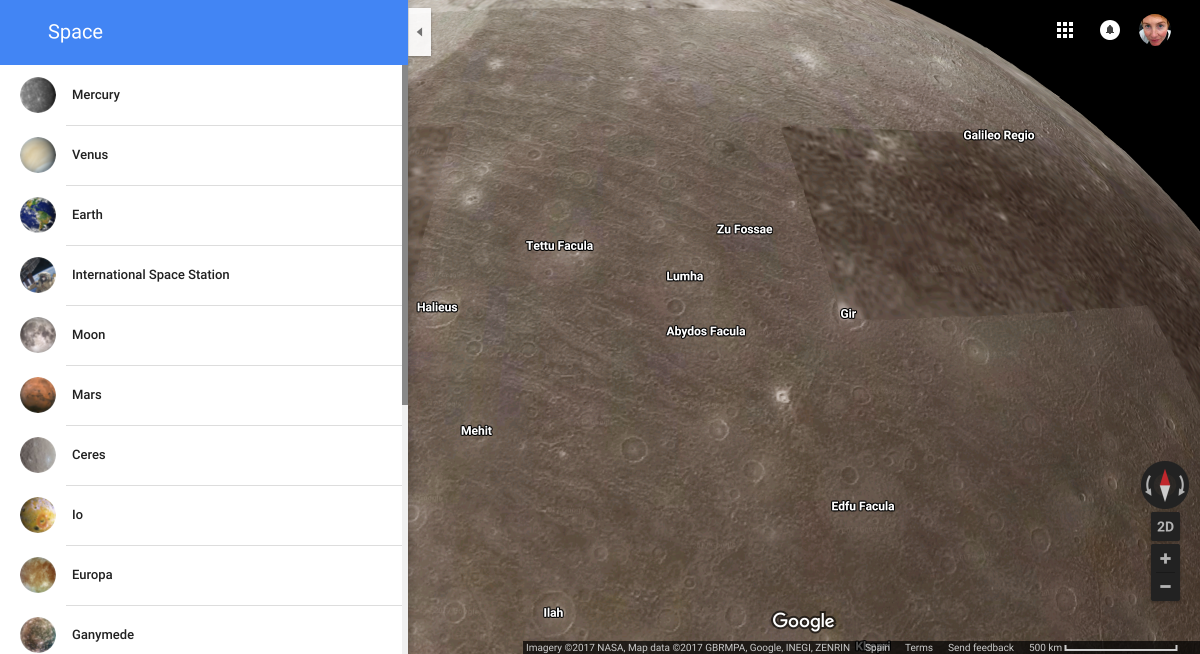Zoom in with the plus button

click(x=1165, y=558)
